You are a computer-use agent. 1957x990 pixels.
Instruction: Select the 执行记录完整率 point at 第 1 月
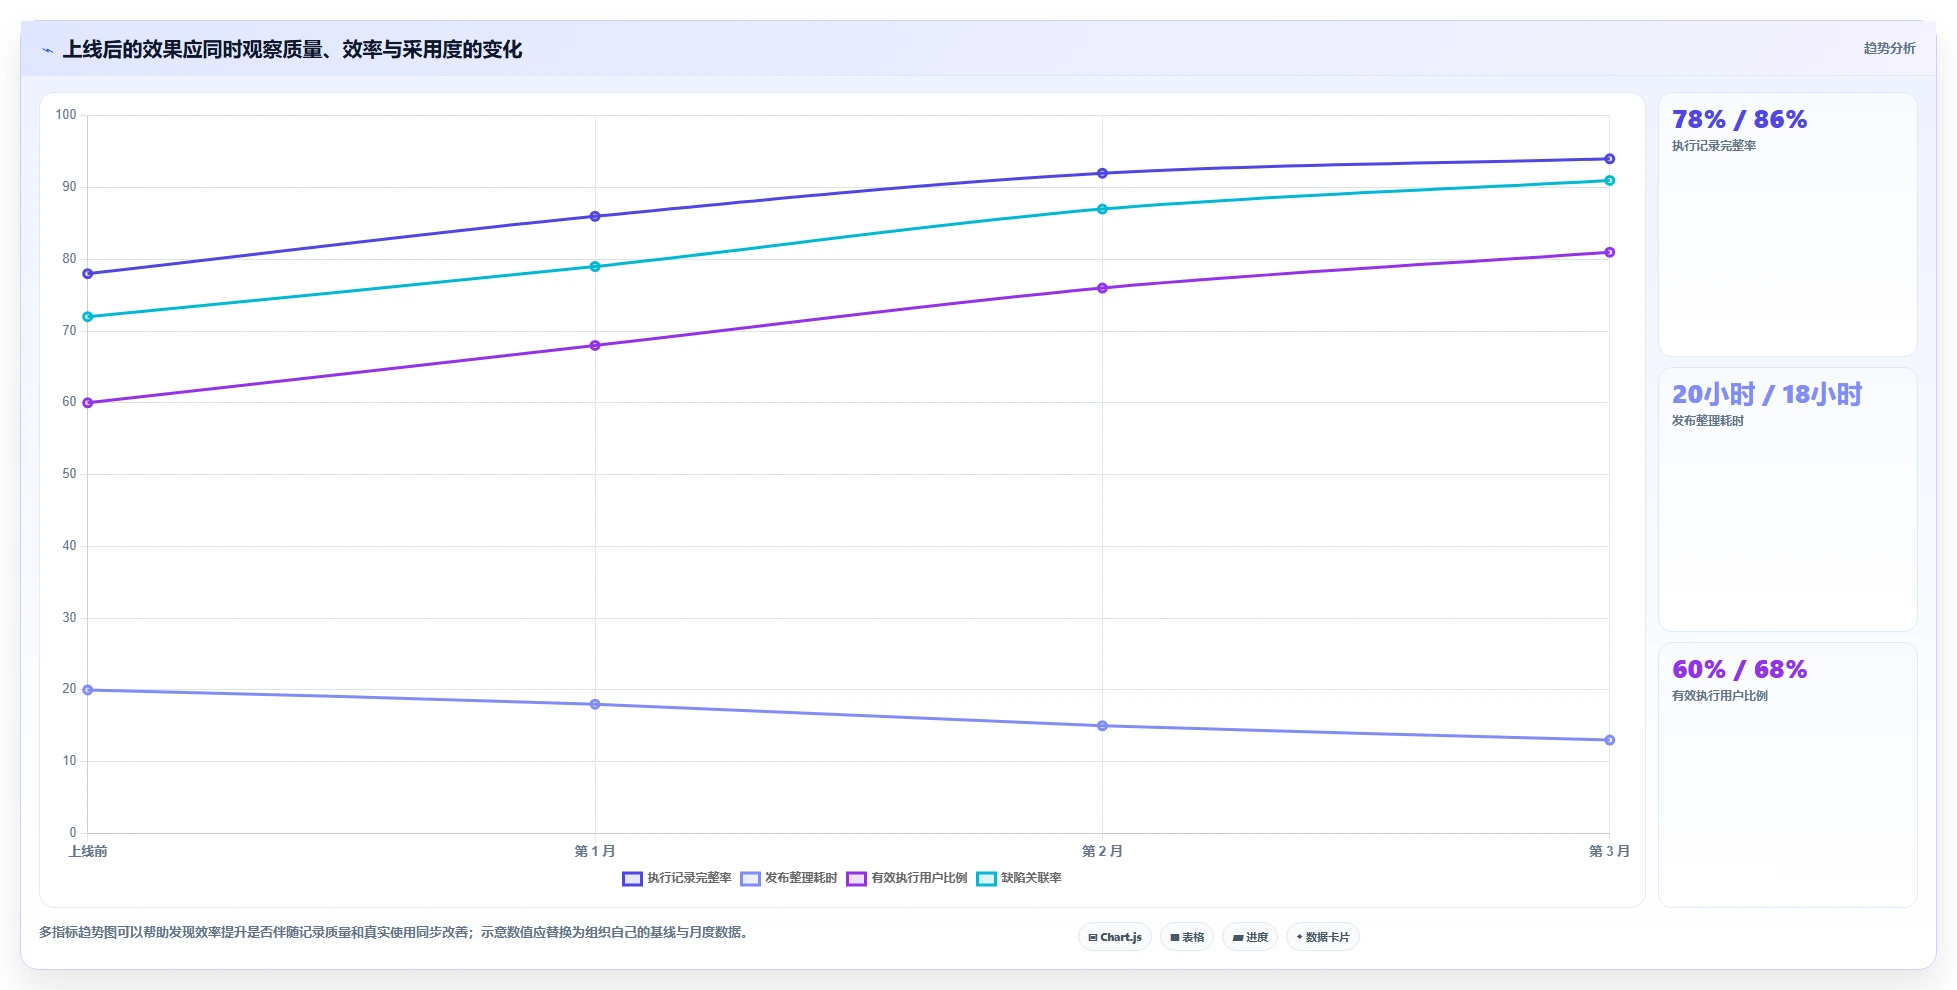[595, 216]
